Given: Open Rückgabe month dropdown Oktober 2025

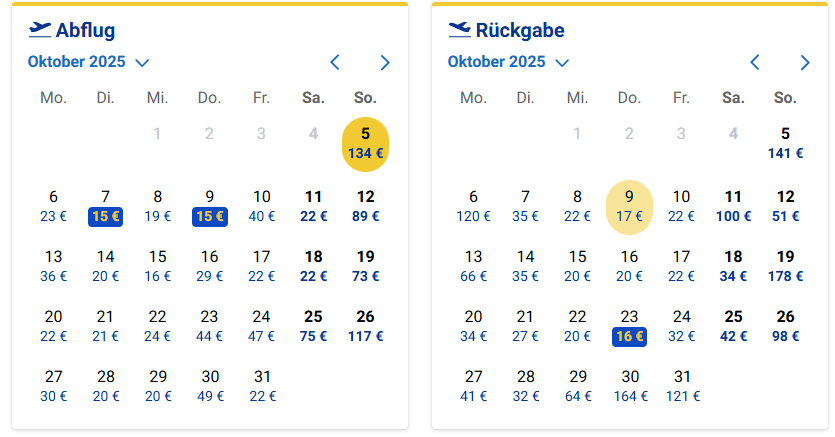Looking at the screenshot, I should [508, 62].
